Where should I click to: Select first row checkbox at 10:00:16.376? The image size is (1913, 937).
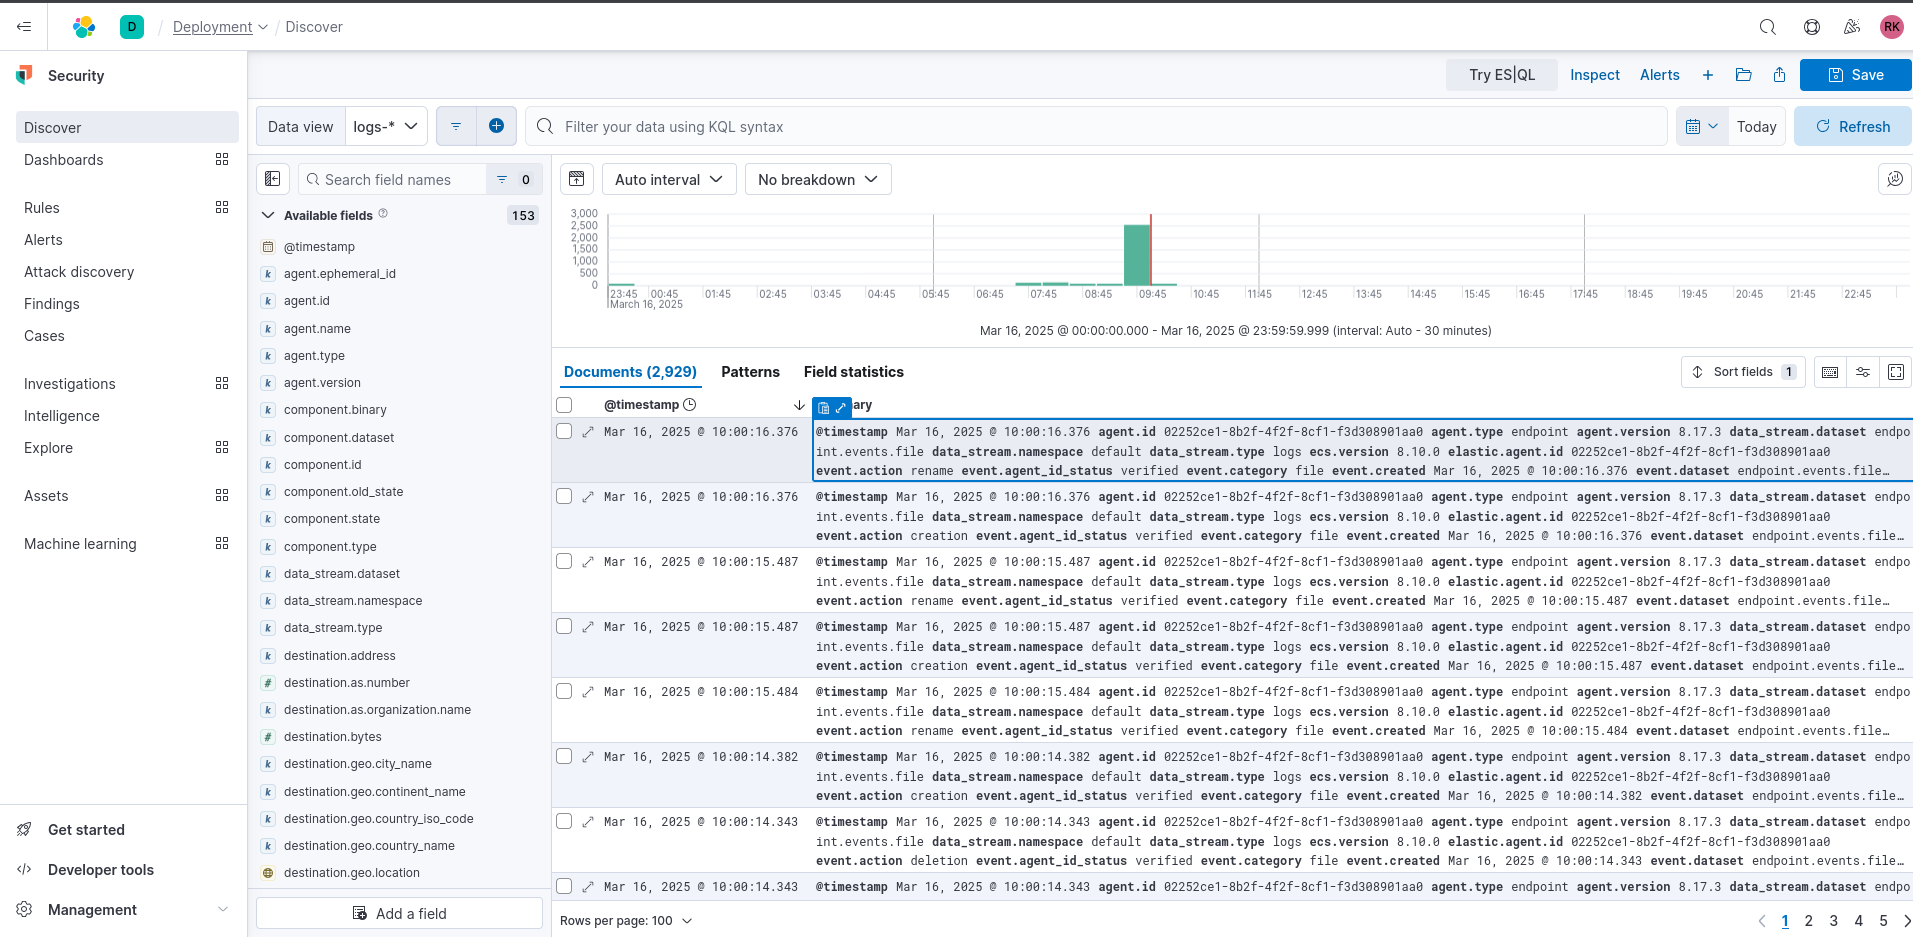coord(564,432)
